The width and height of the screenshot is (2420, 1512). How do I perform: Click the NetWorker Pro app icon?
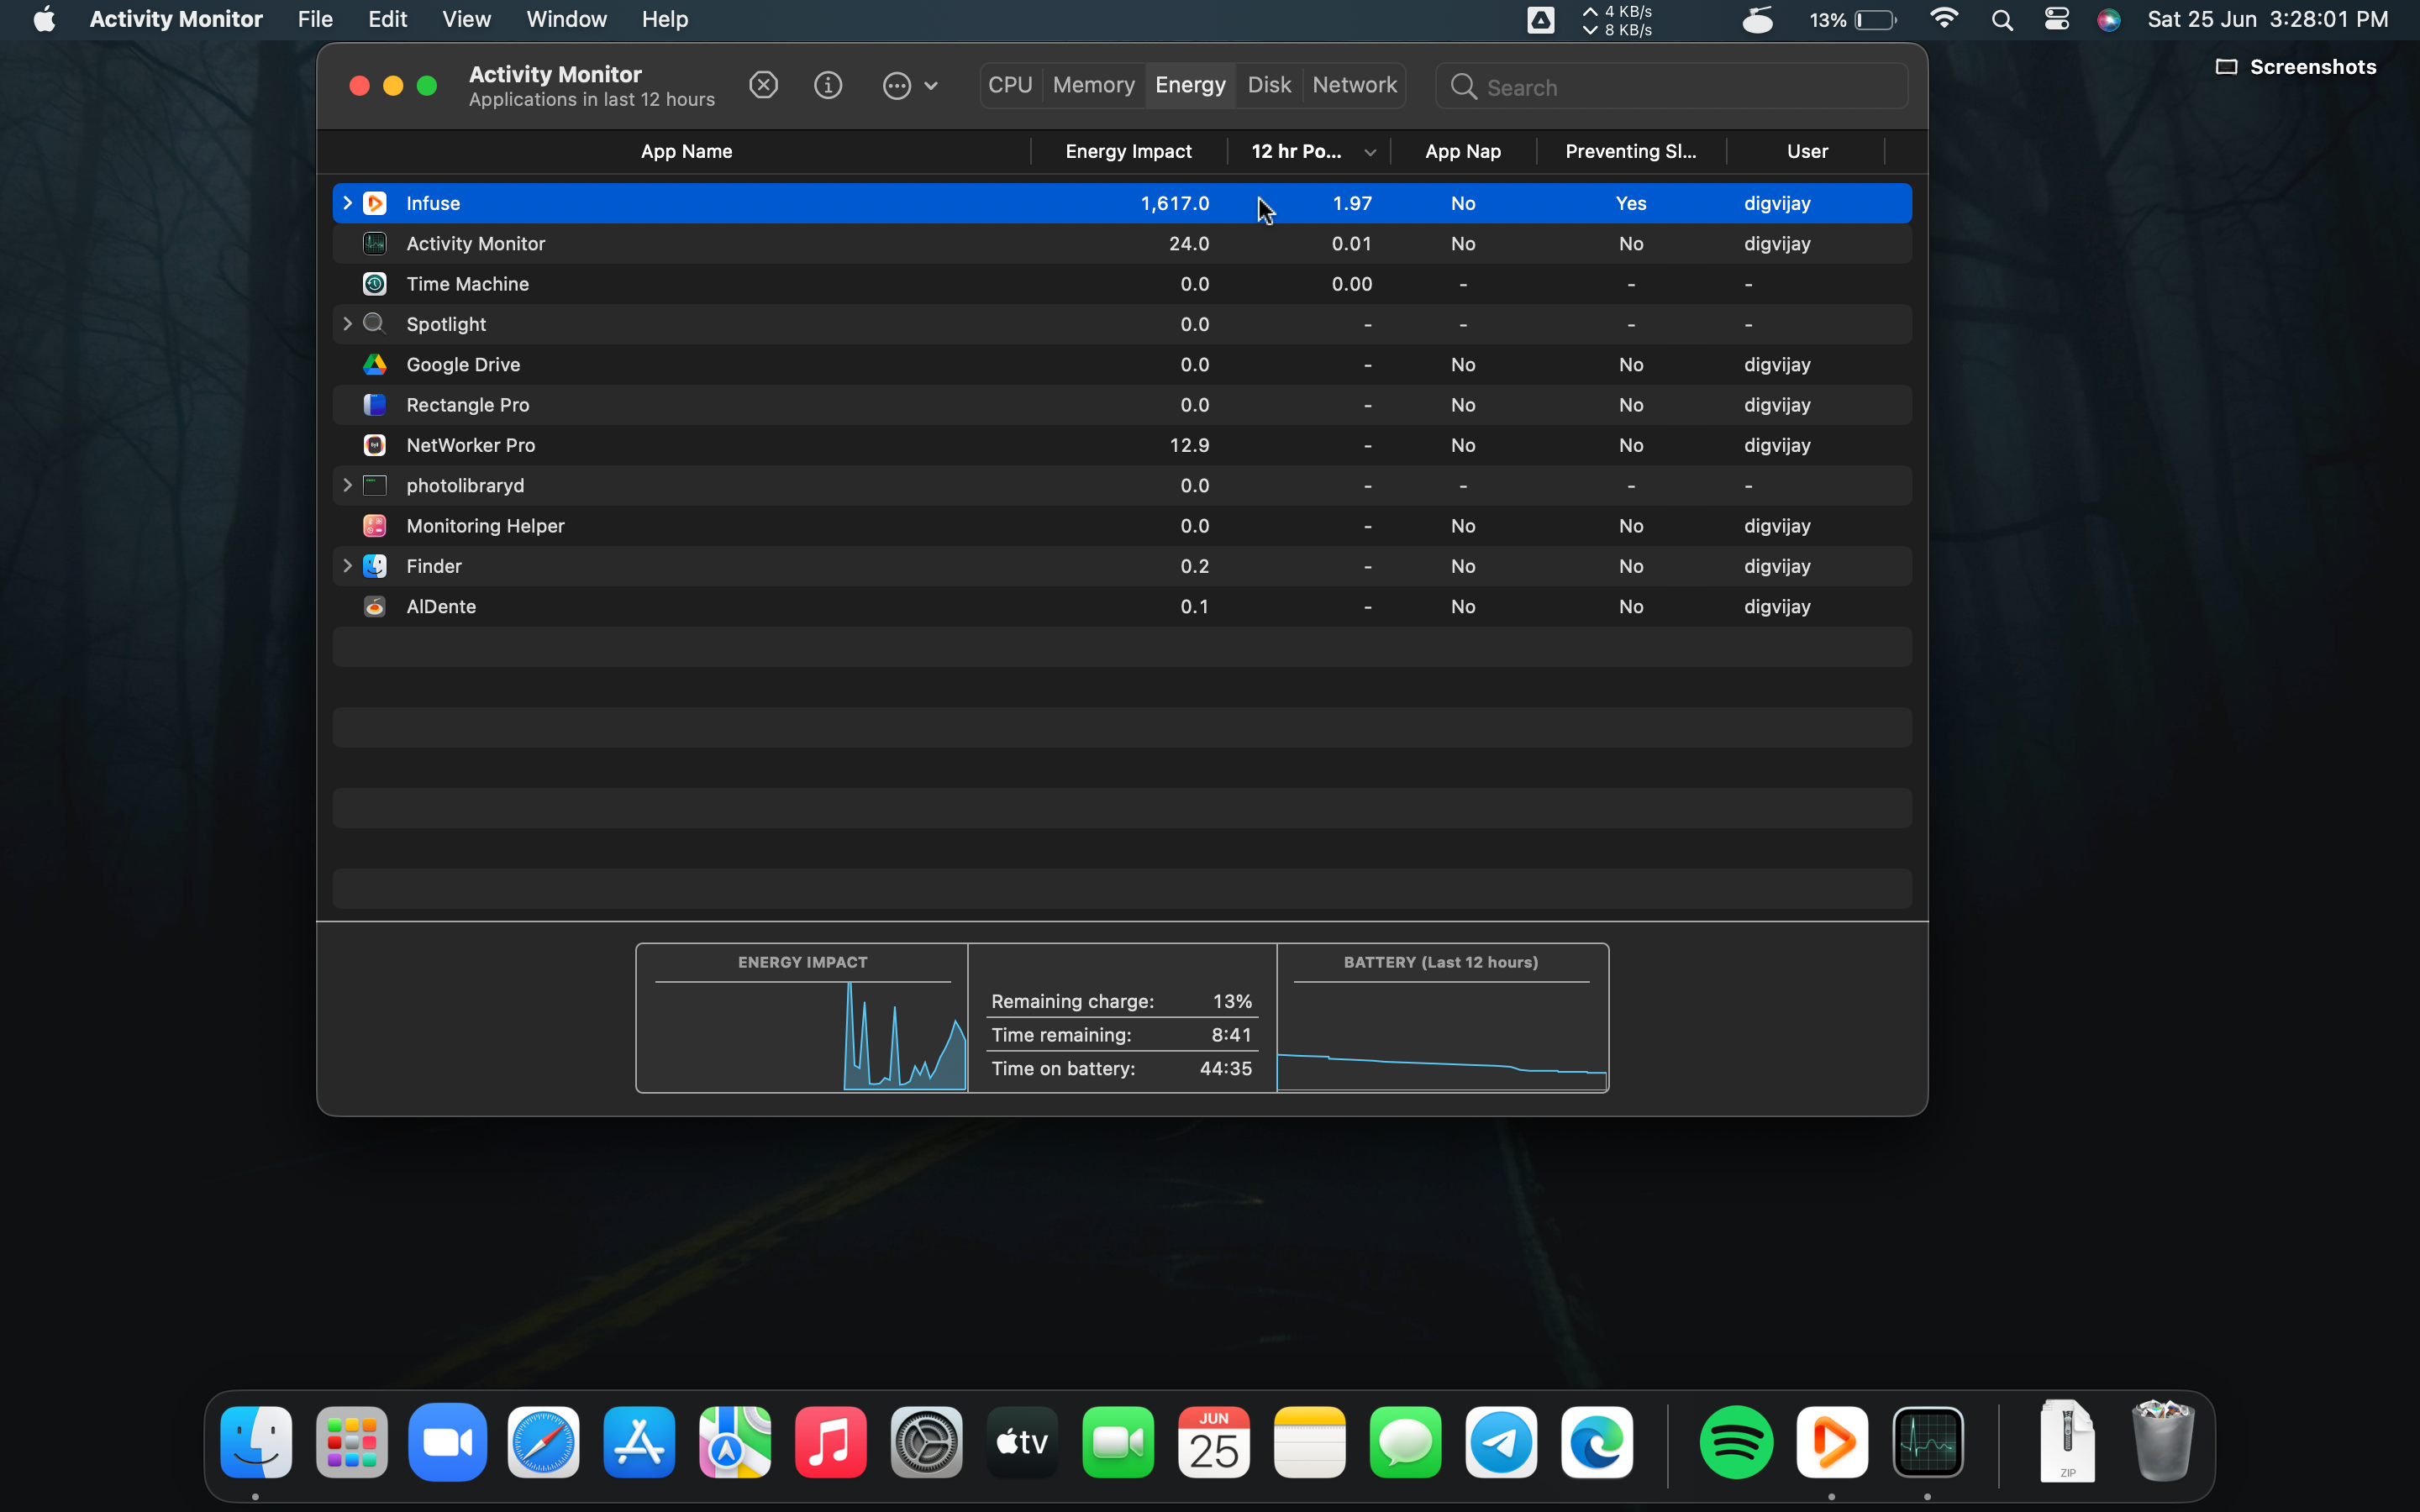pos(375,445)
